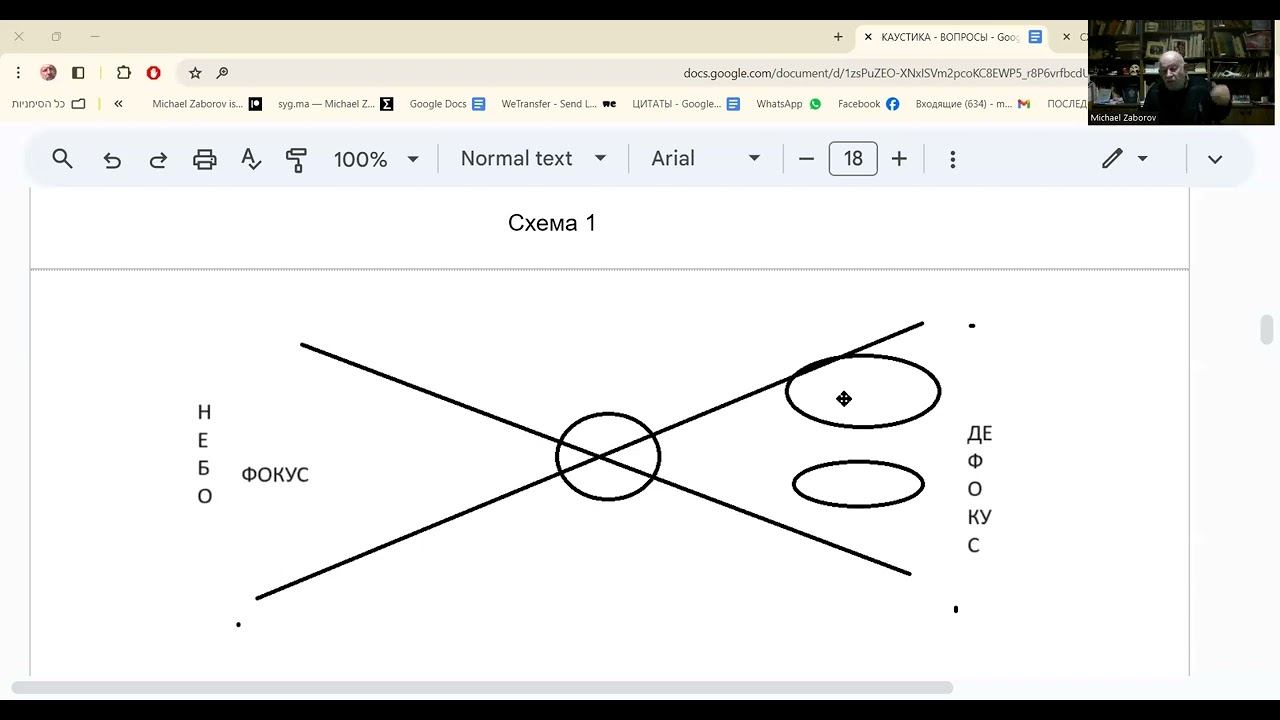Open Входящие (634) Gmail bookmark

(x=972, y=104)
